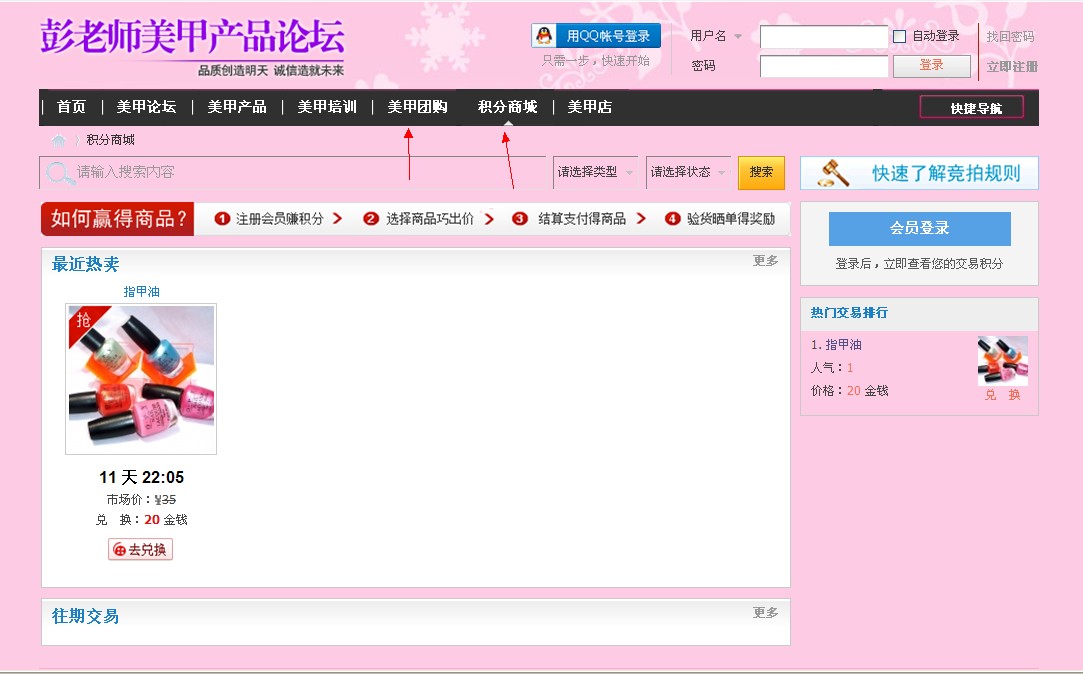This screenshot has height=674, width=1083.
Task: Click the 用QQ帐号登录 button
Action: click(x=596, y=36)
